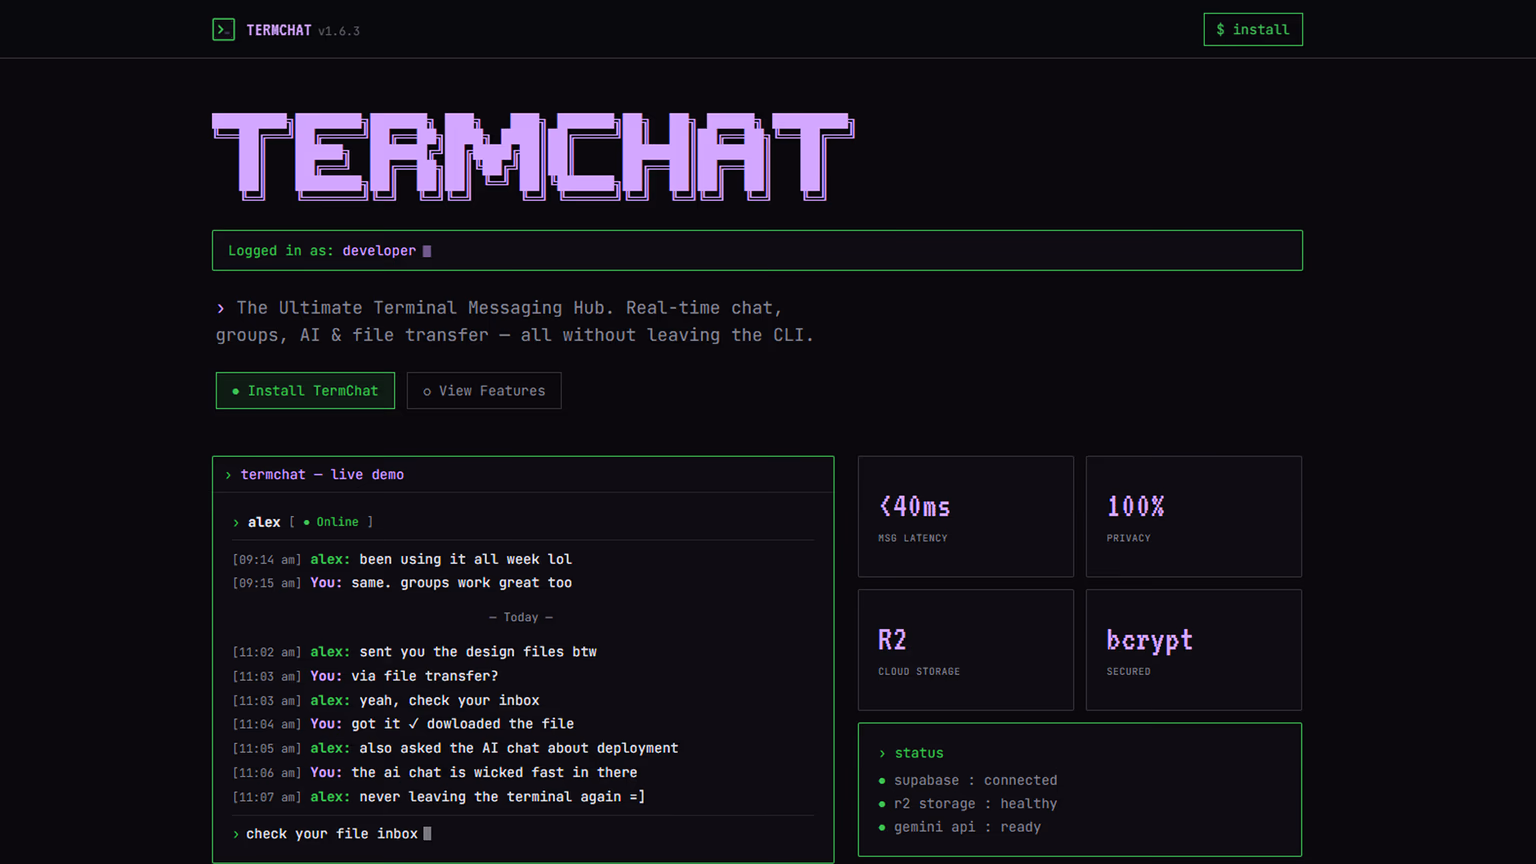Viewport: 1536px width, 864px height.
Task: Click message 'sent you the design files btw'
Action: pos(478,652)
